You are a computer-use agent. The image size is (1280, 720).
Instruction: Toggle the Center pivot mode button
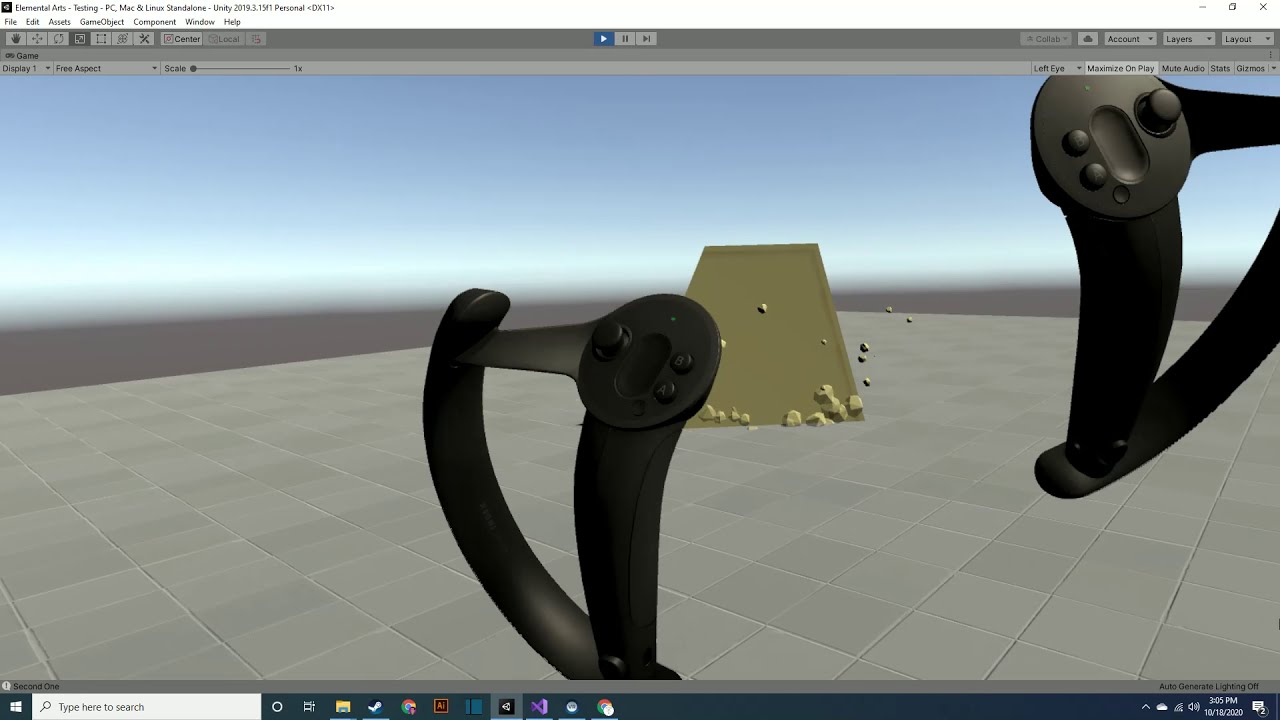click(x=183, y=39)
